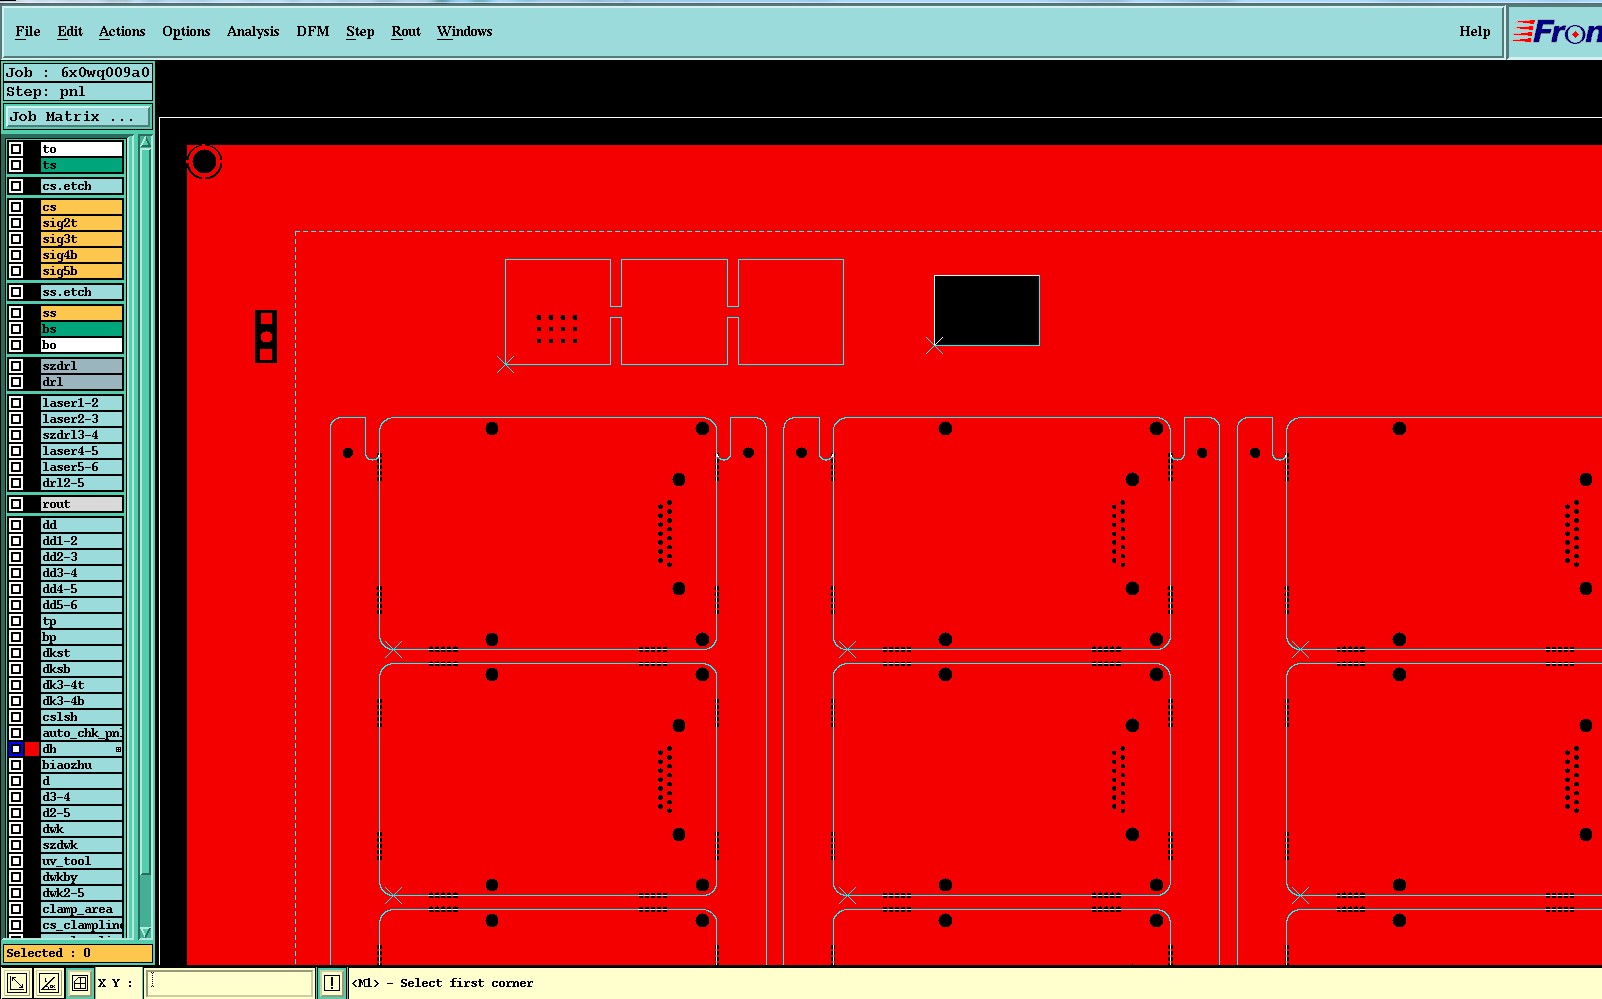
Task: Toggle display checkbox for layer rout
Action: 16,504
